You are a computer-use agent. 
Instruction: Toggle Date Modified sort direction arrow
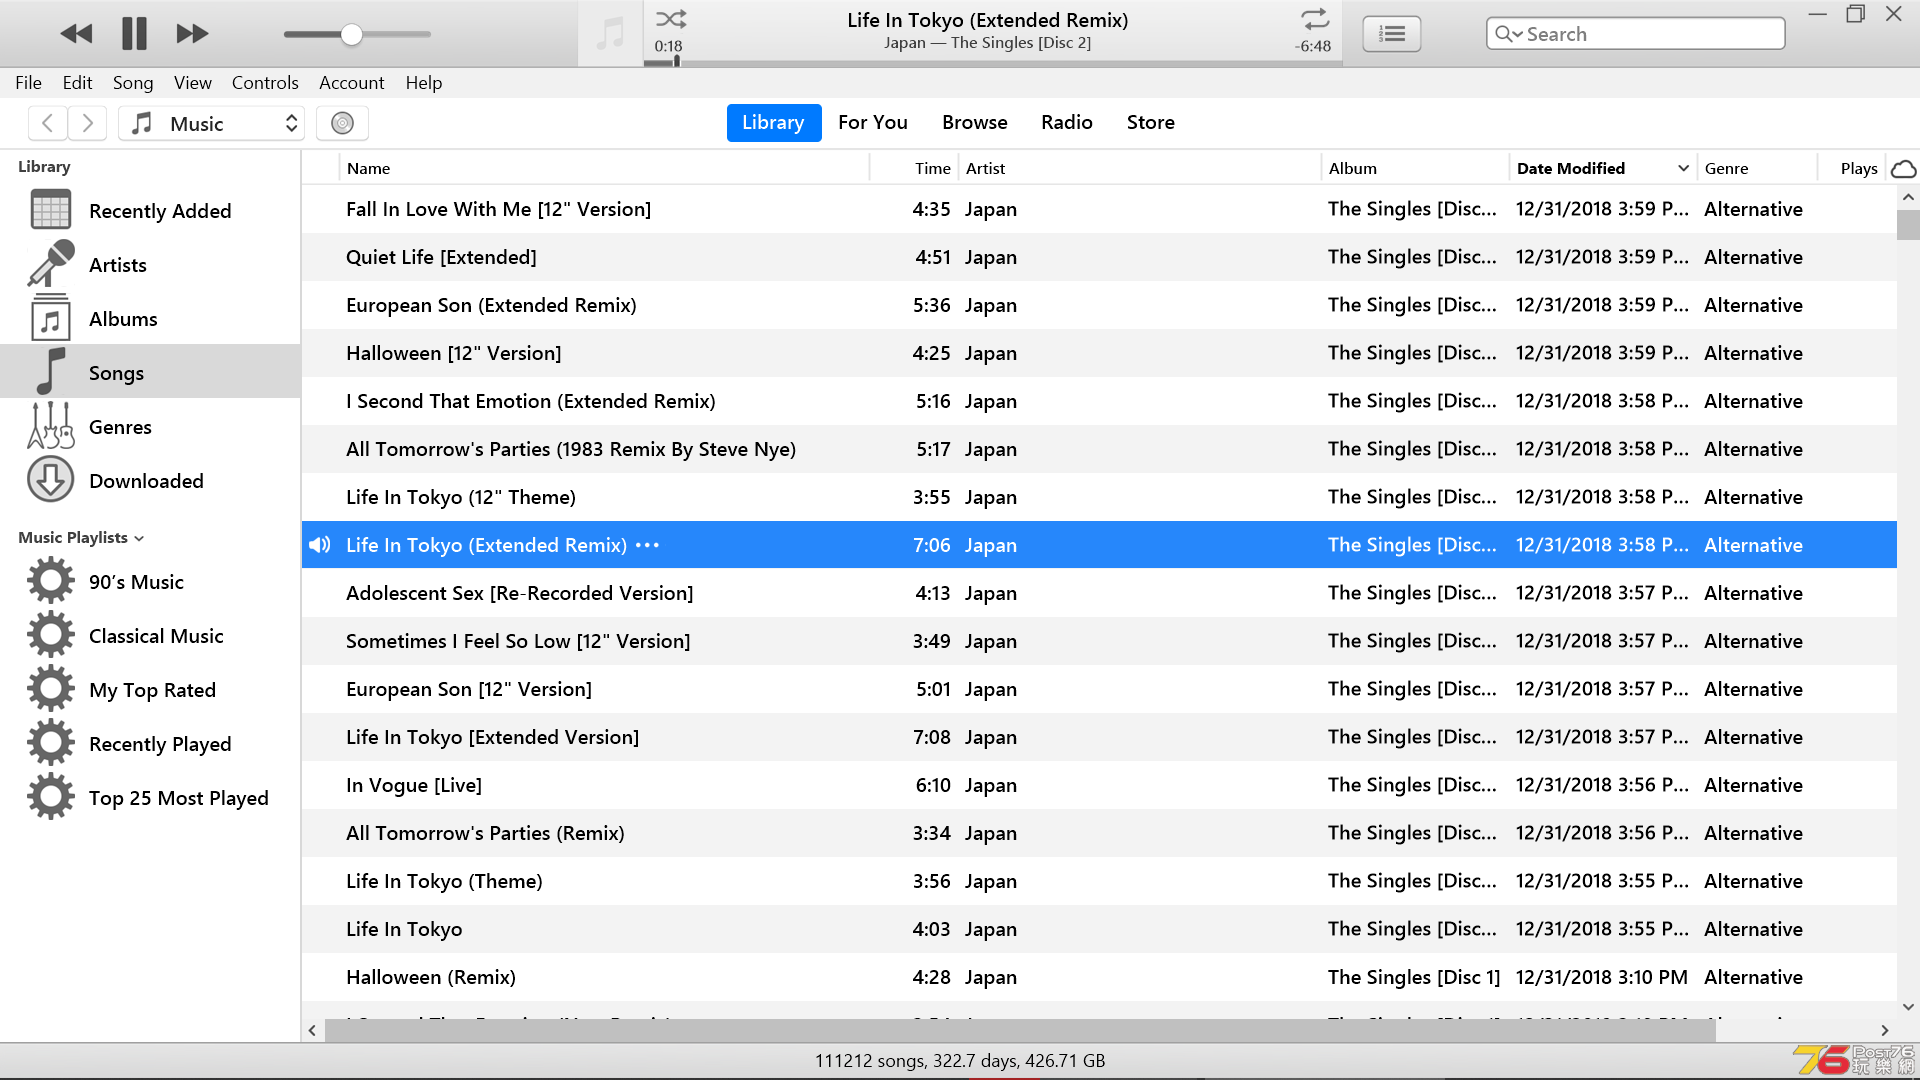(x=1683, y=168)
